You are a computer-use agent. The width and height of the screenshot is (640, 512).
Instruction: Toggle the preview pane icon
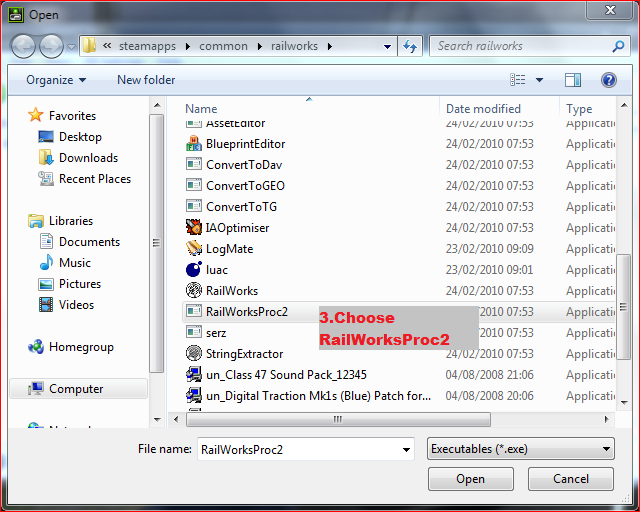click(x=573, y=80)
